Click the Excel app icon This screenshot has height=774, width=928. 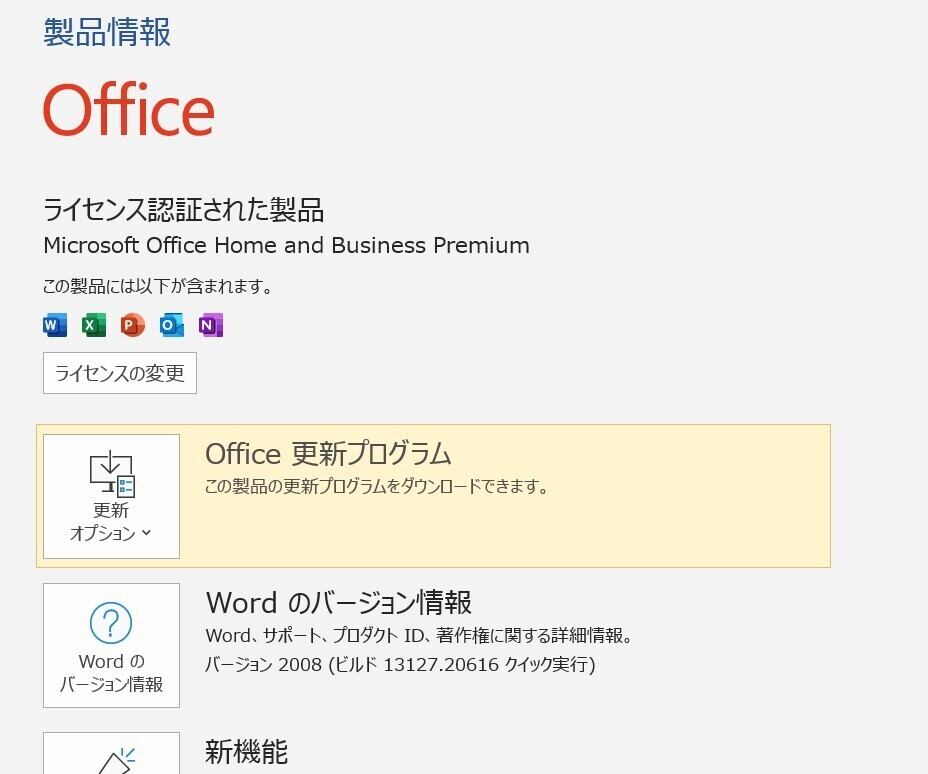point(94,325)
